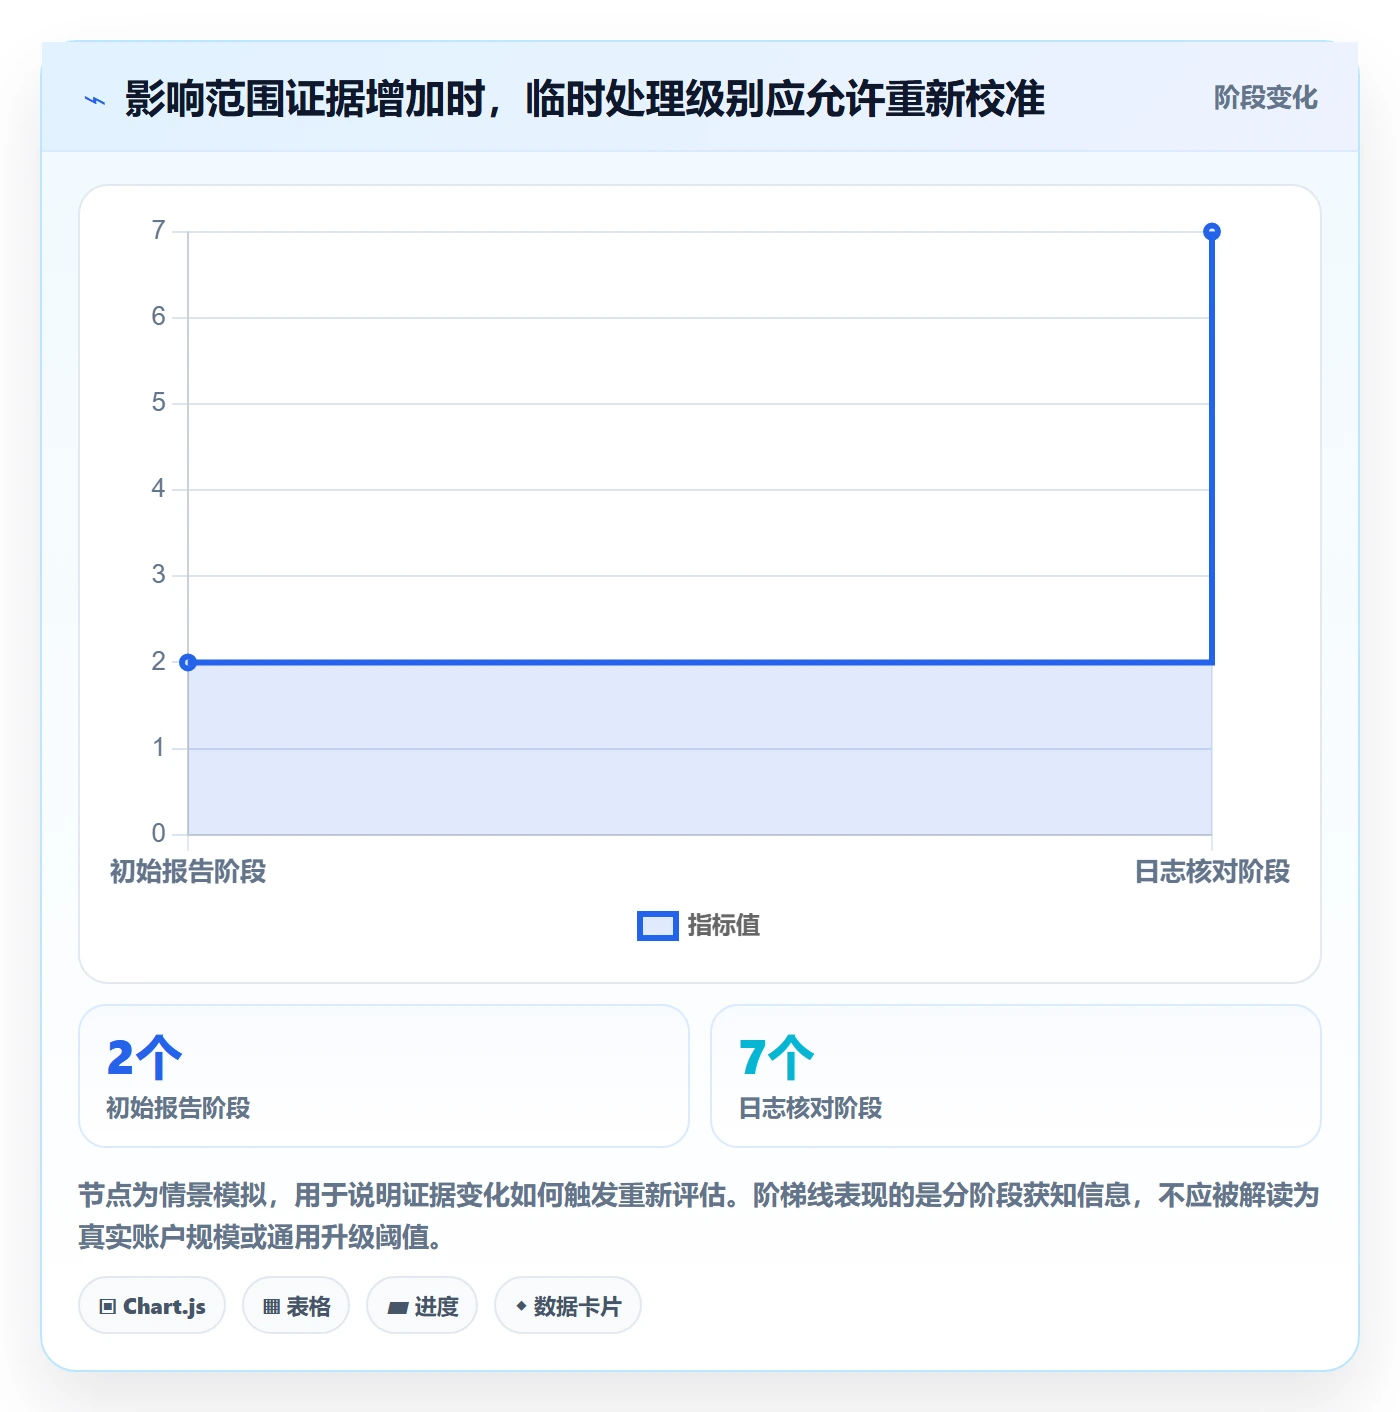The image size is (1400, 1412).
Task: Click 日志核对阶段 caption in the stat card
Action: (810, 1108)
